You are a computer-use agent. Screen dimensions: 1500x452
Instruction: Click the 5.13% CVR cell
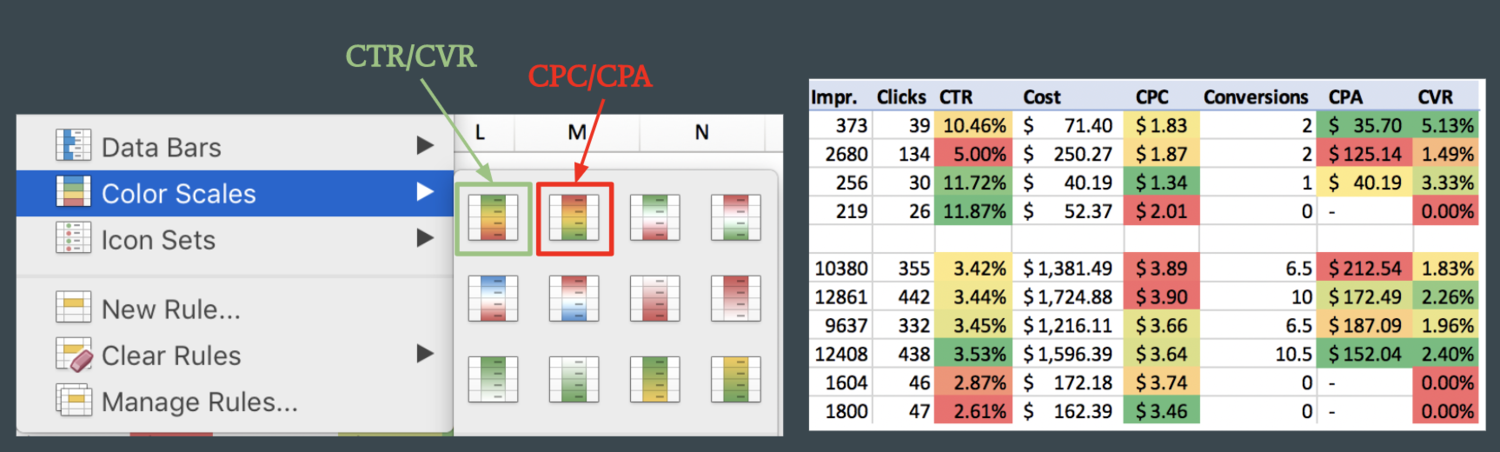click(x=1445, y=125)
